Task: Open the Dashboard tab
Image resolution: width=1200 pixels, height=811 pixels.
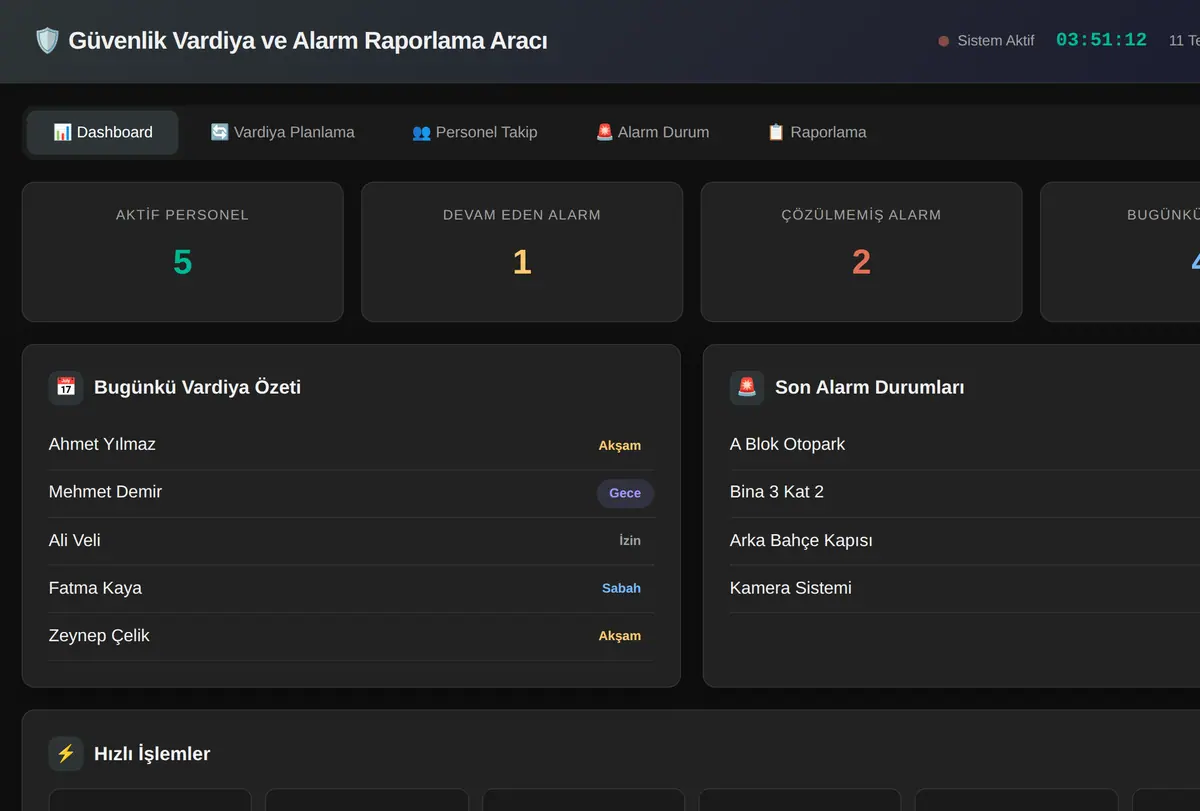Action: [x=103, y=132]
